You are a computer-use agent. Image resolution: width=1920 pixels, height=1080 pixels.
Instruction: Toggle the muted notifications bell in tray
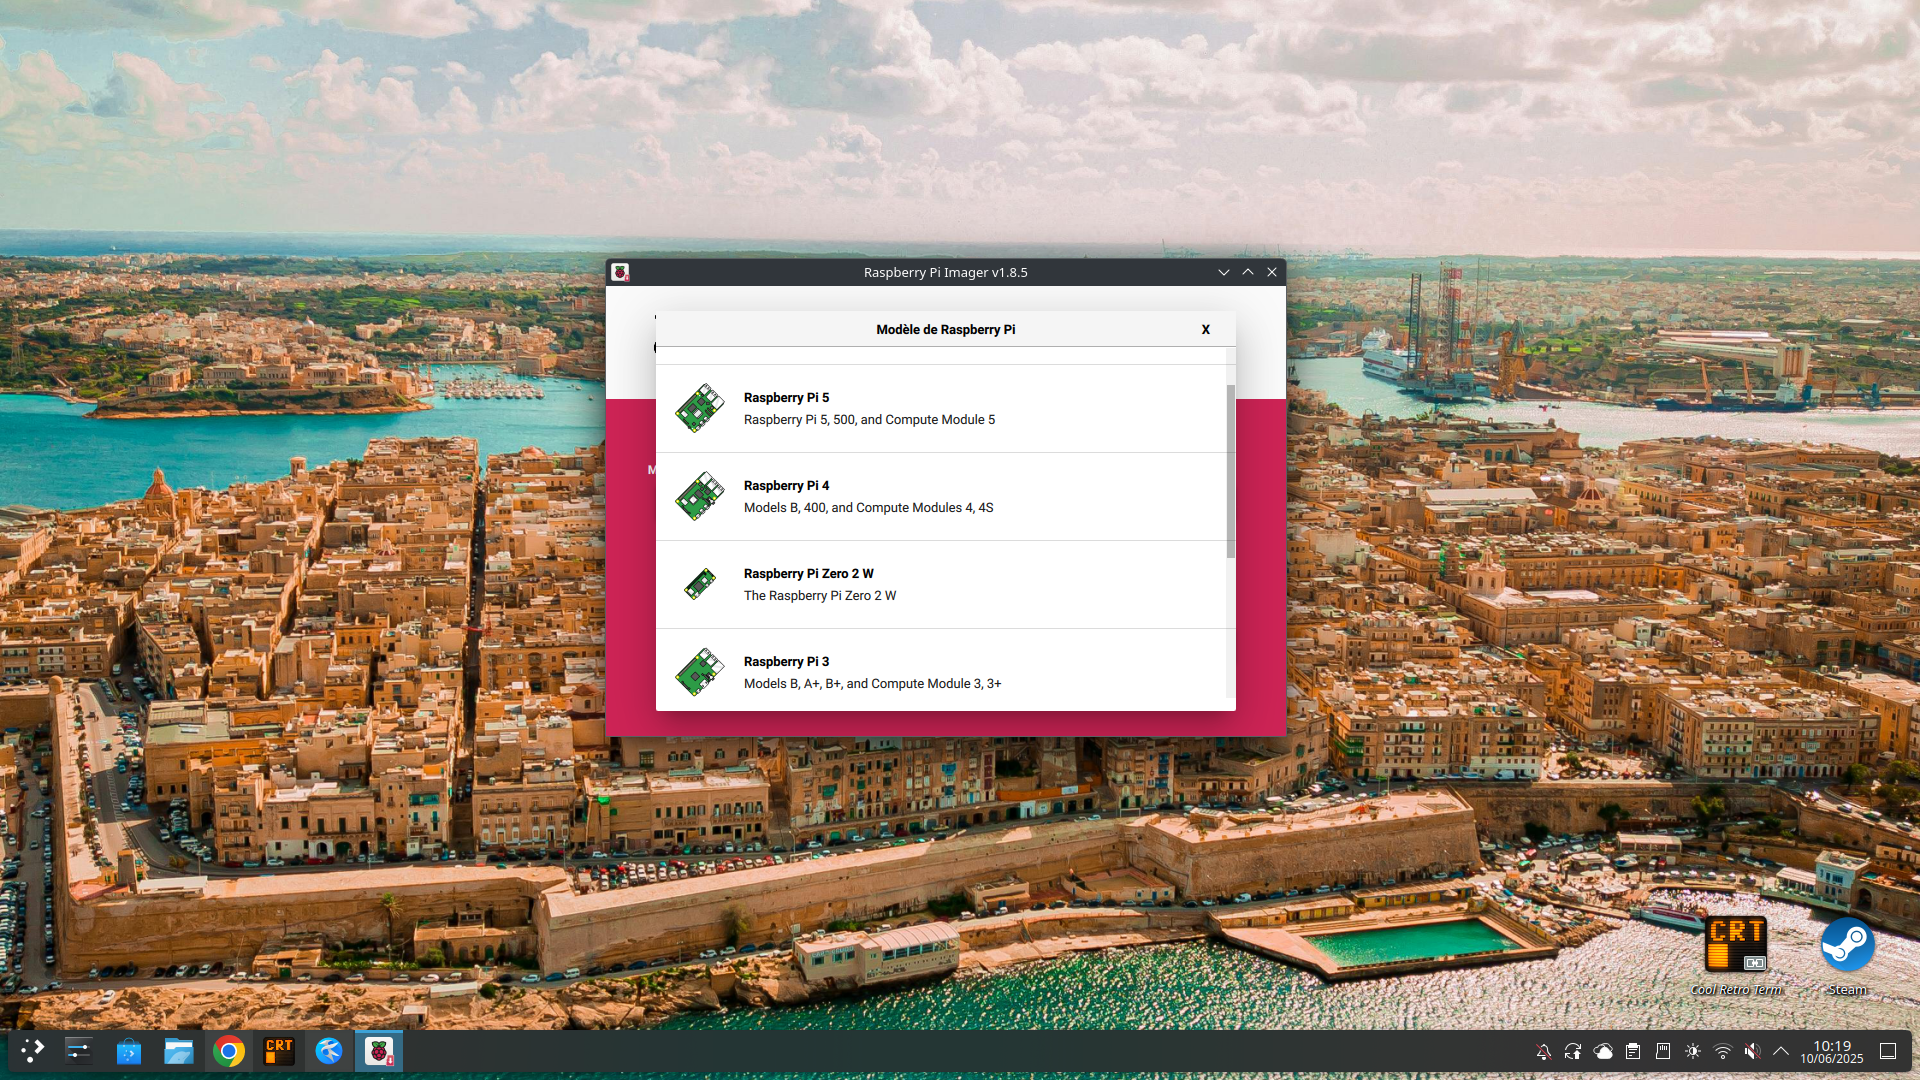pos(1543,1051)
